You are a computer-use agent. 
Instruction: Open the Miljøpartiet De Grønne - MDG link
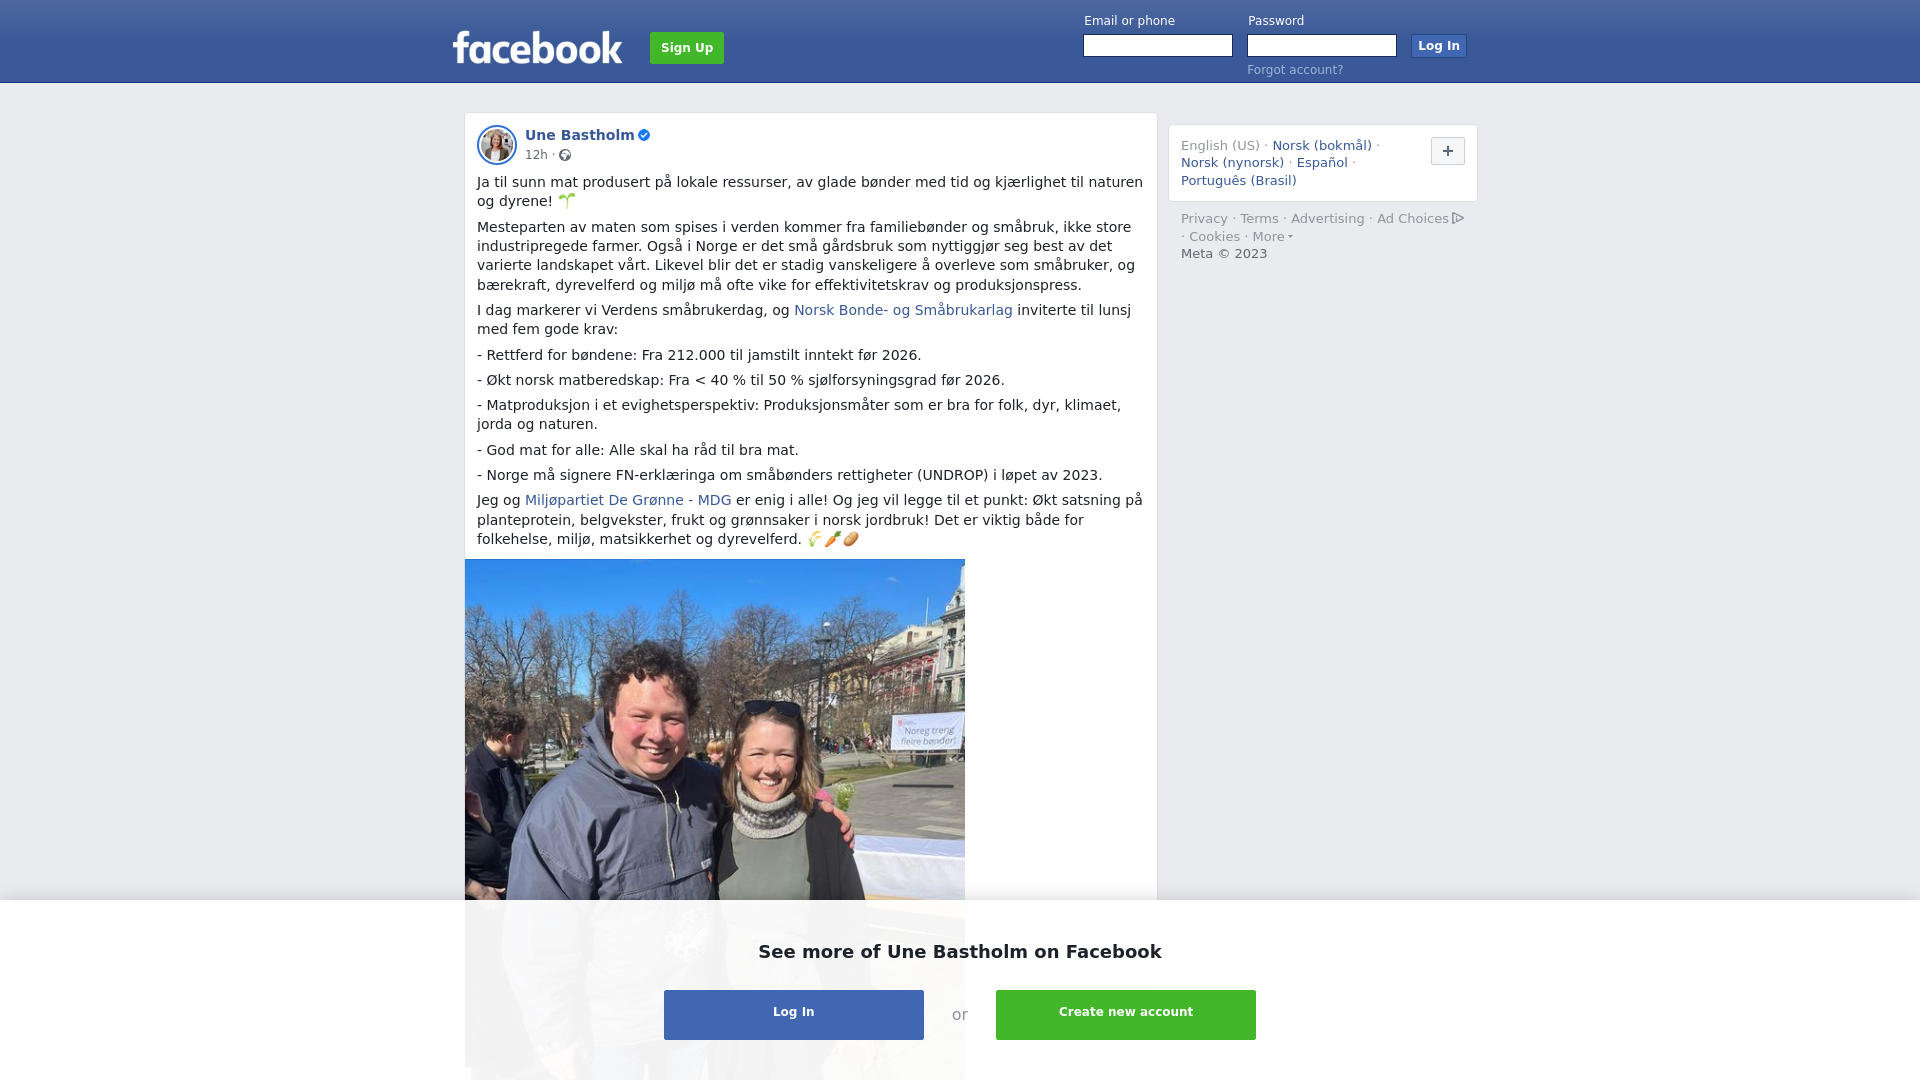[x=628, y=501]
